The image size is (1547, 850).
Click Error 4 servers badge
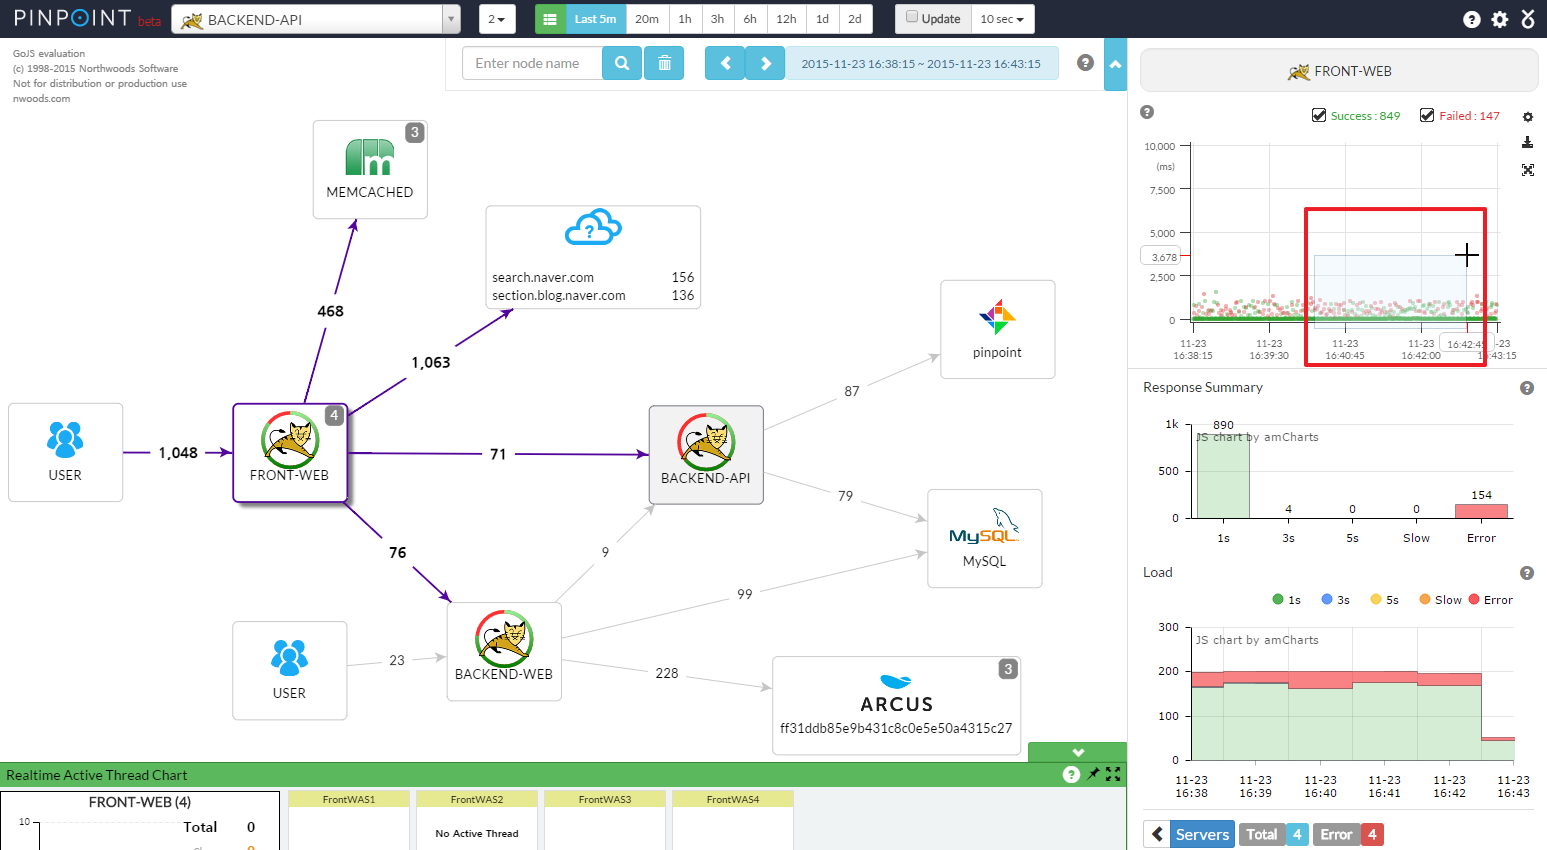click(x=1348, y=834)
